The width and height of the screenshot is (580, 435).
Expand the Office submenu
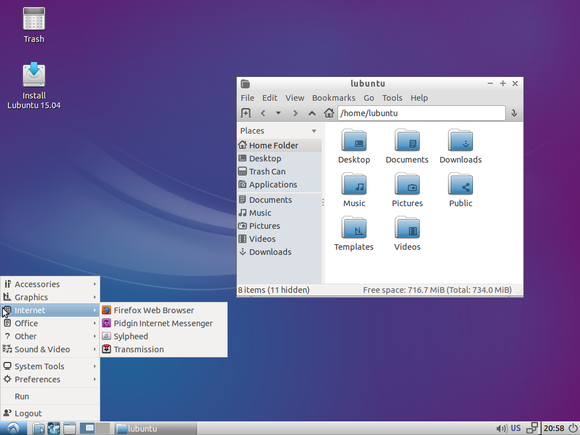click(50, 323)
